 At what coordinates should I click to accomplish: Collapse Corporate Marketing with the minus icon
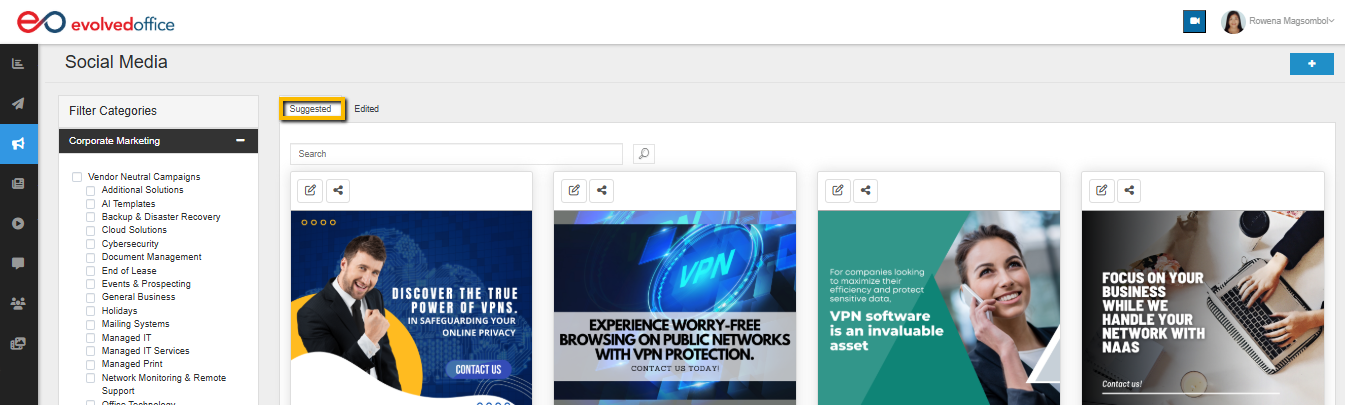coord(240,141)
